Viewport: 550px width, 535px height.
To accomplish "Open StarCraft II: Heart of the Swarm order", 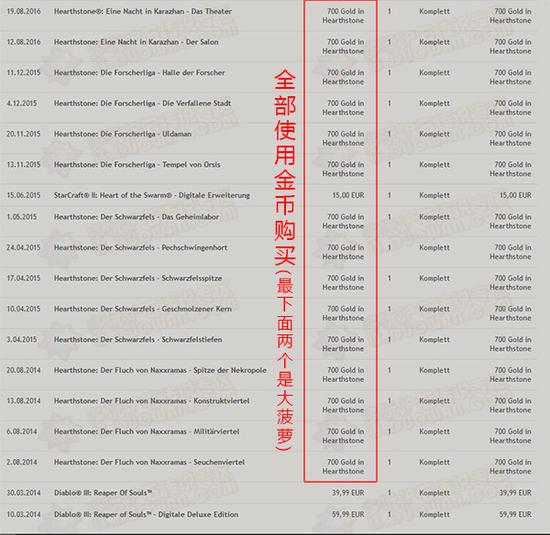I will tap(152, 195).
